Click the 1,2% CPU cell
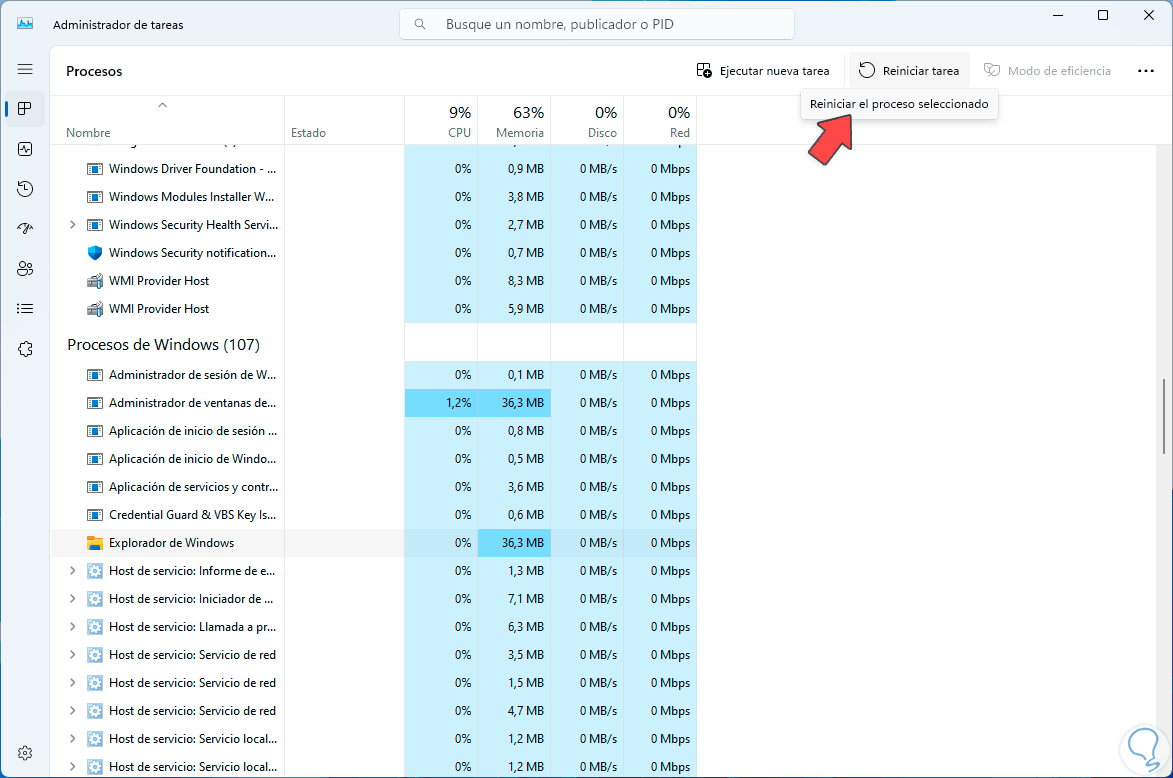This screenshot has width=1173, height=778. [x=441, y=402]
